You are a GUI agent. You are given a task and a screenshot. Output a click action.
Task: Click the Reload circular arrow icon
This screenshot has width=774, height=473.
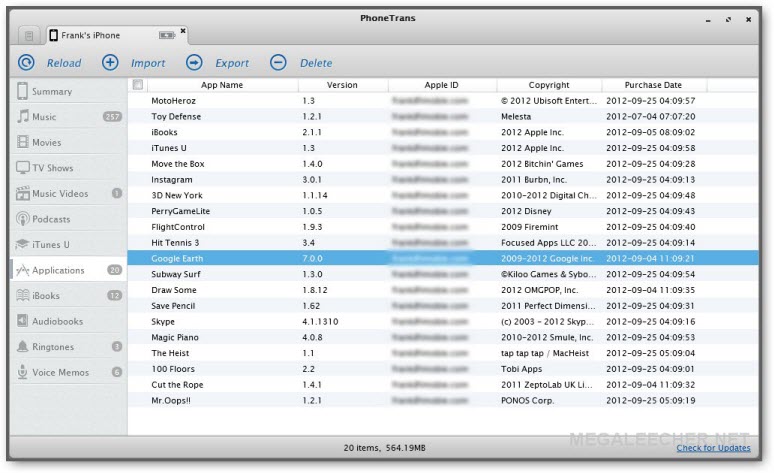point(26,63)
